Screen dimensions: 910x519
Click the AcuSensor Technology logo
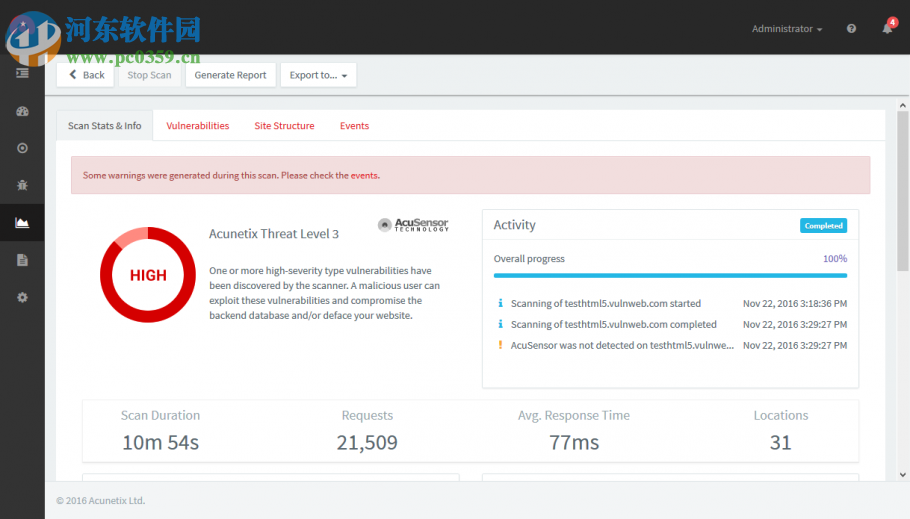(413, 225)
